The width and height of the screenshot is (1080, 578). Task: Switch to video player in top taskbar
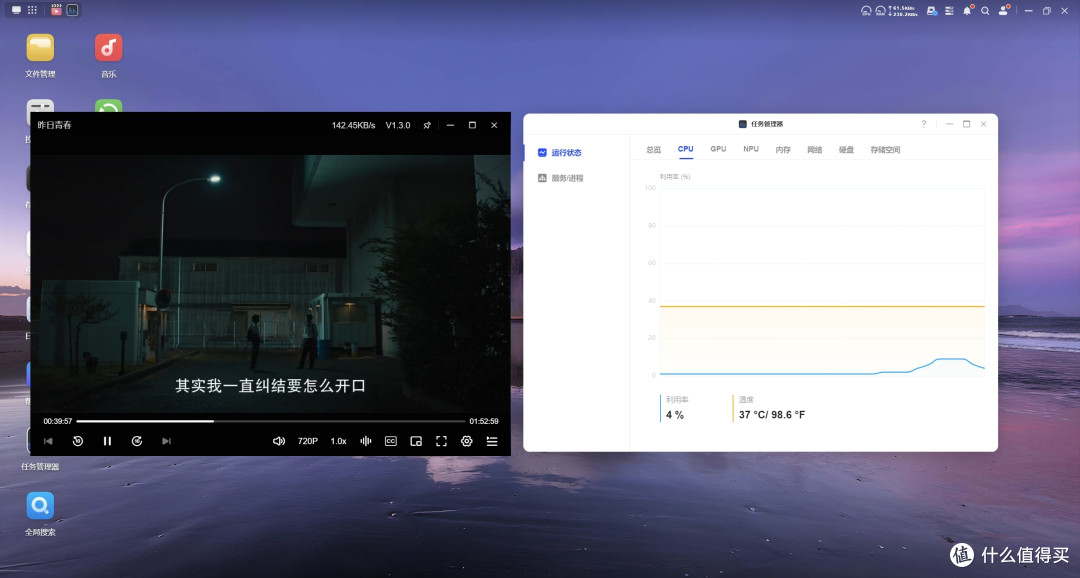tap(56, 10)
